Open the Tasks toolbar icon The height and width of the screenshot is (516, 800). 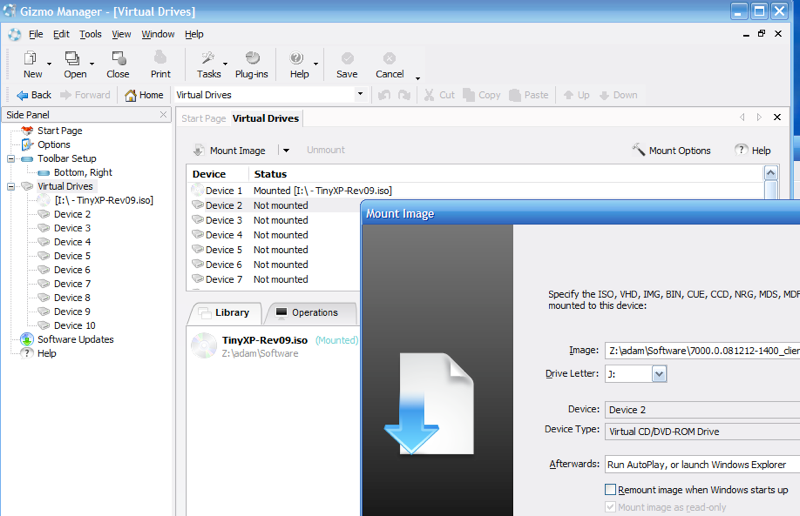(x=208, y=59)
